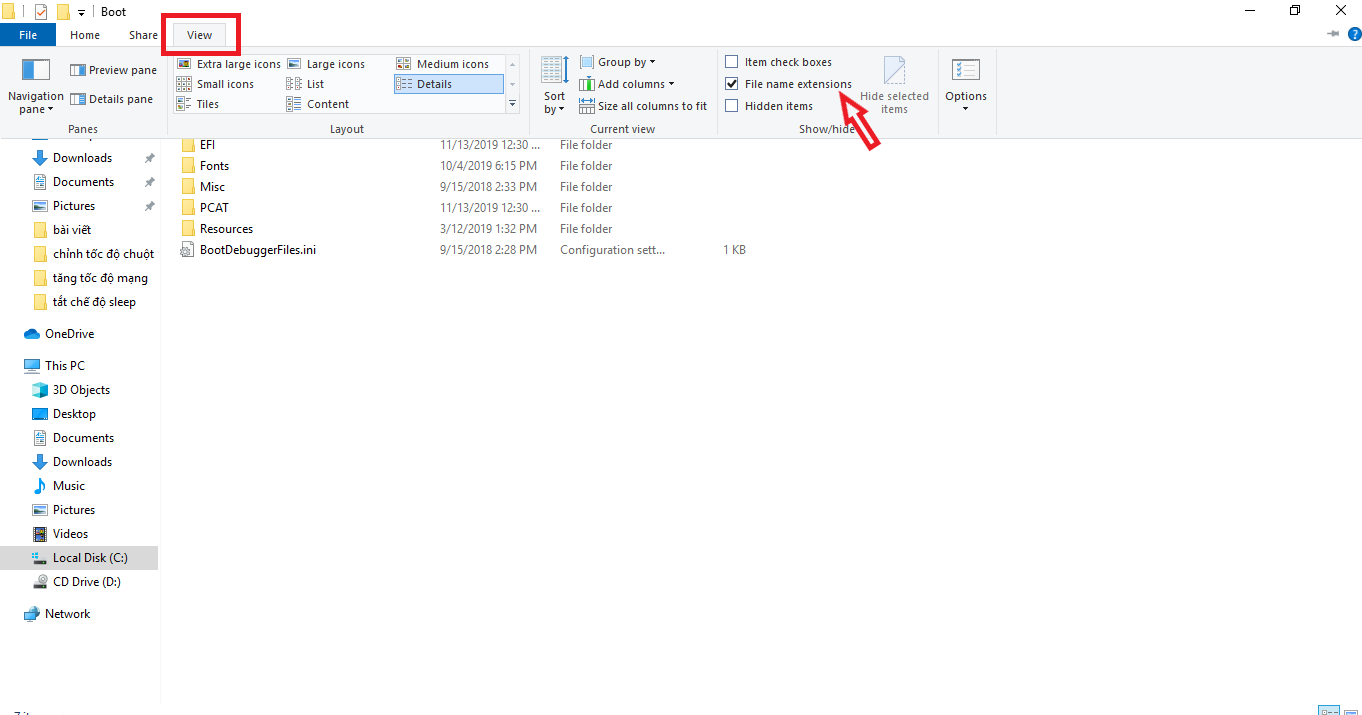The width and height of the screenshot is (1362, 715).
Task: Click the New folder icon in title bar
Action: click(x=63, y=12)
